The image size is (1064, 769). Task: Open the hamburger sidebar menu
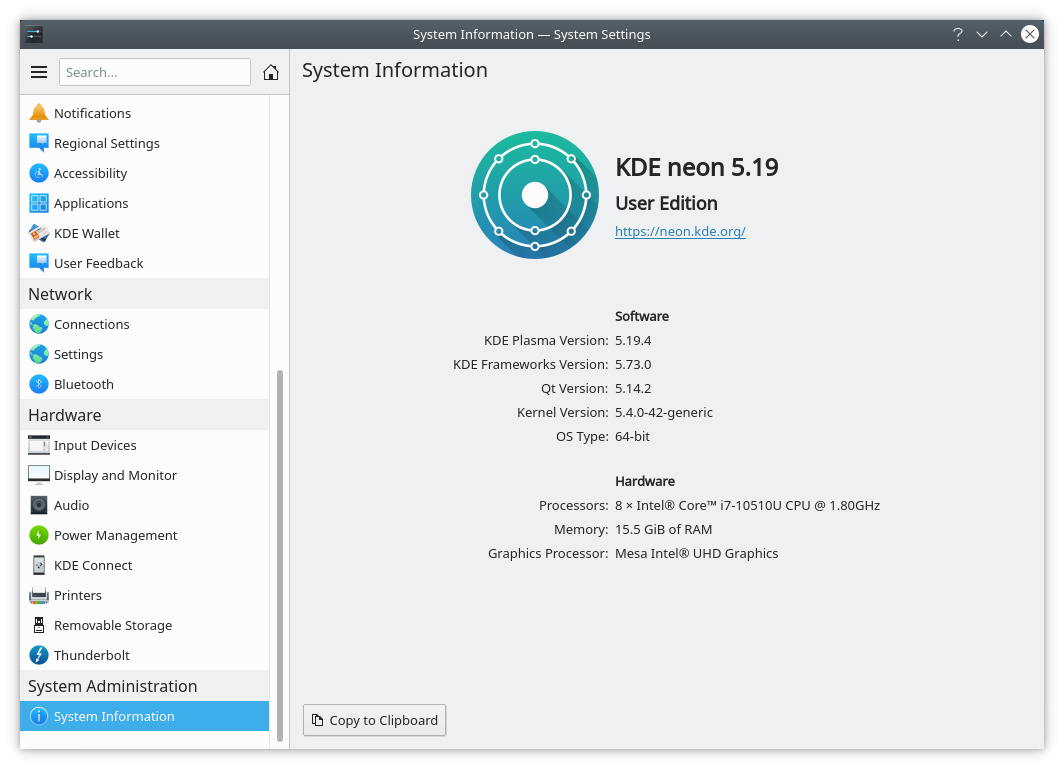click(39, 72)
